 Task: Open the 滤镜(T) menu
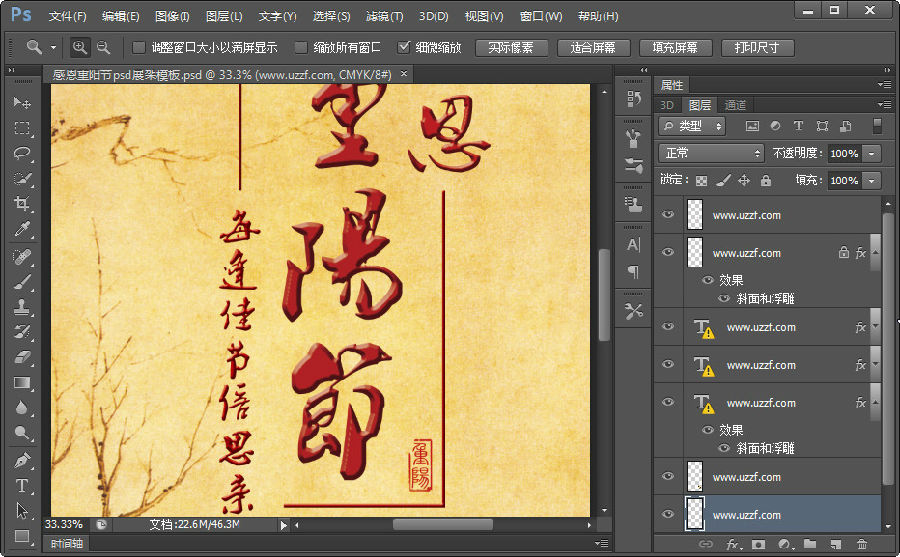[384, 17]
